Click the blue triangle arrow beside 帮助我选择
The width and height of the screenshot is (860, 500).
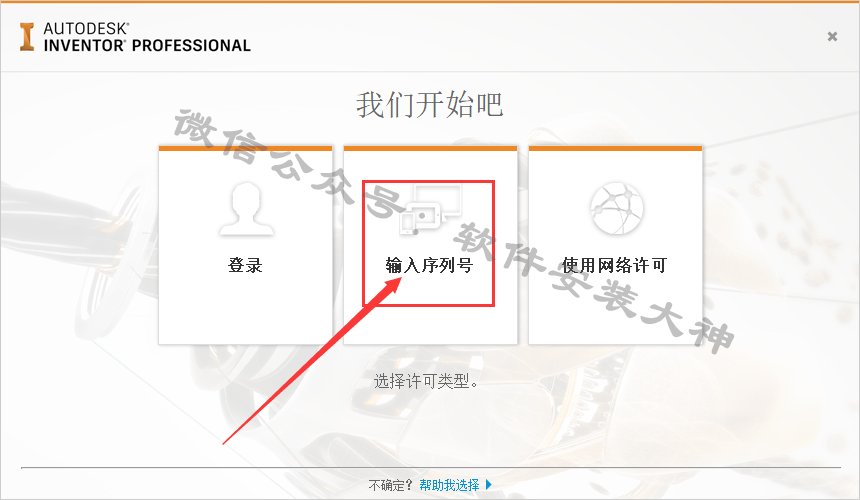tap(489, 485)
